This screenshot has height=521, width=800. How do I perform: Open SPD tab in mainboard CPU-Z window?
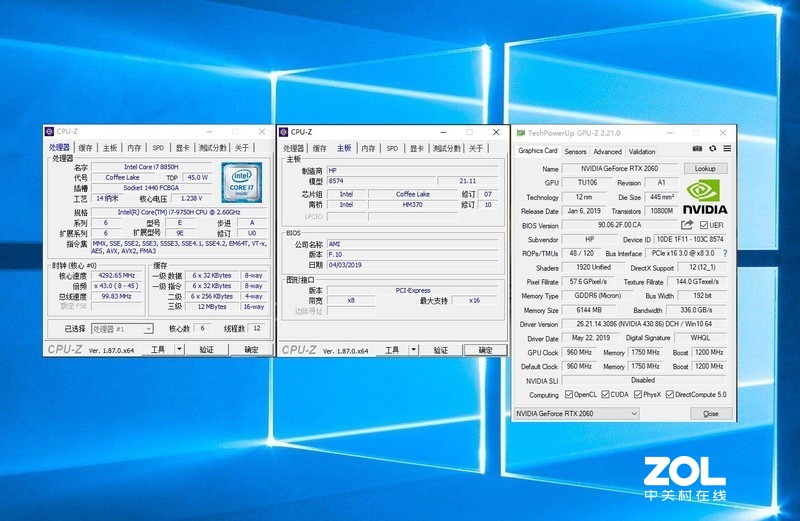click(392, 148)
